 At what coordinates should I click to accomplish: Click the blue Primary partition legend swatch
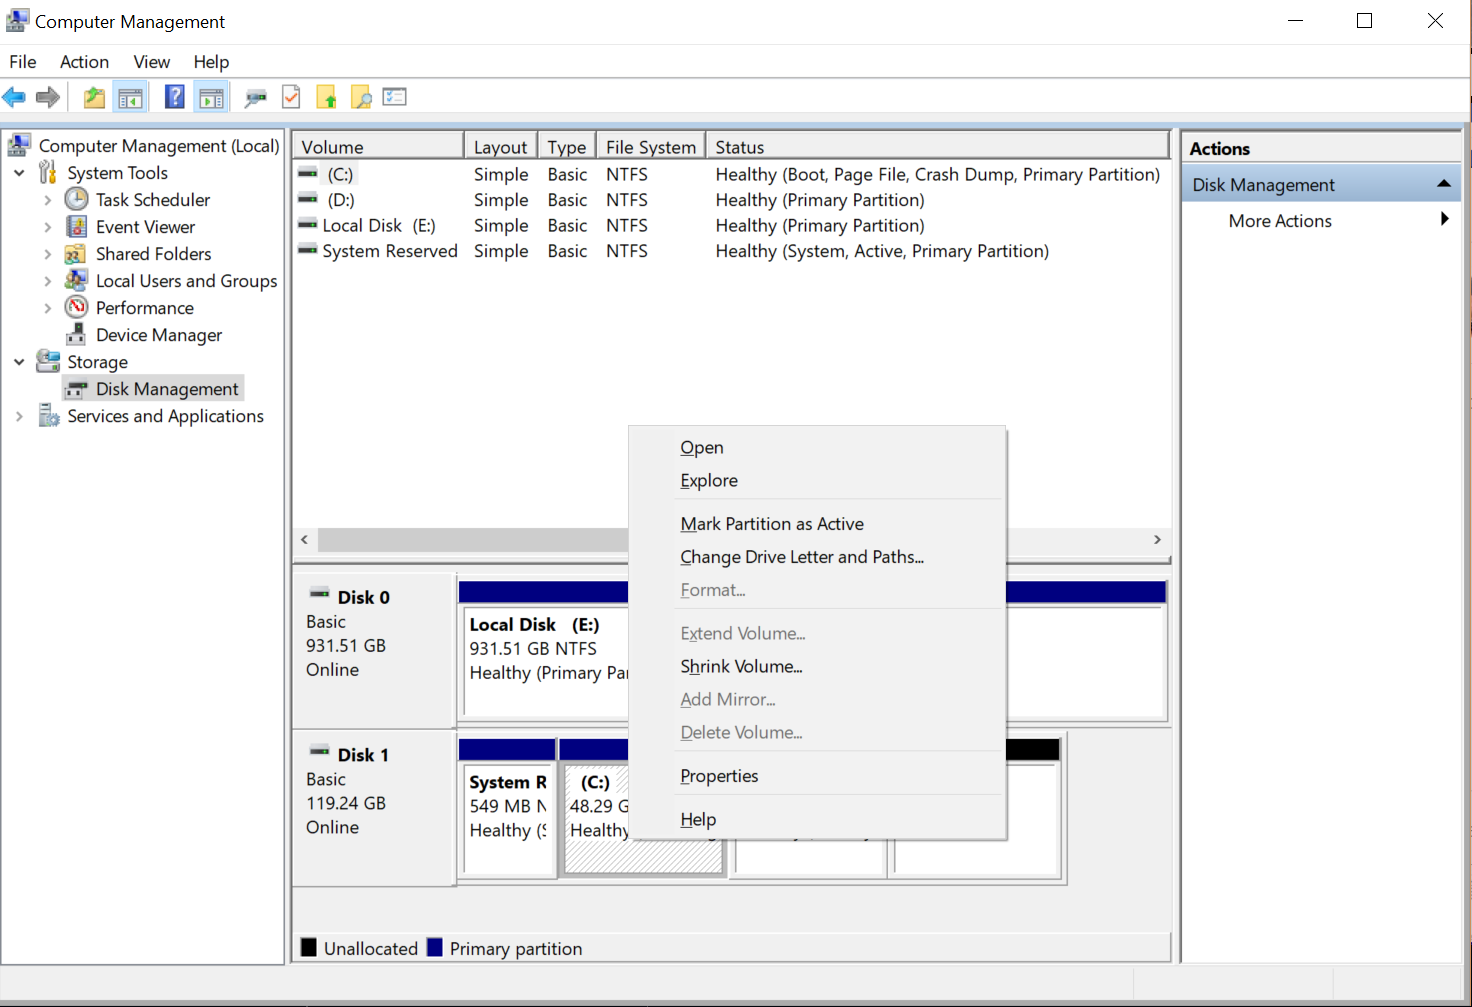pyautogui.click(x=435, y=947)
